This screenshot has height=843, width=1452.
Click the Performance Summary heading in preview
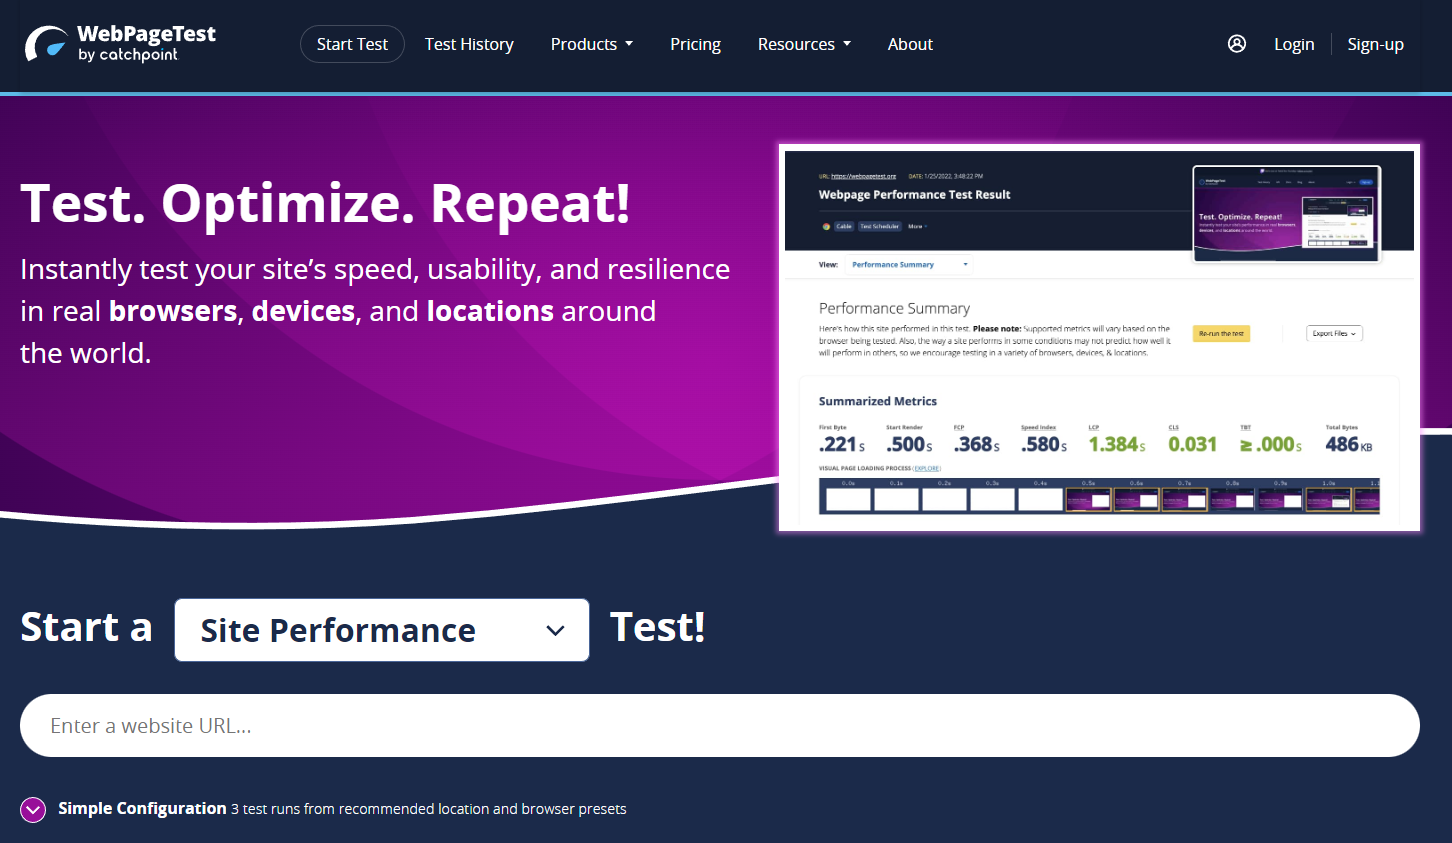tap(894, 308)
